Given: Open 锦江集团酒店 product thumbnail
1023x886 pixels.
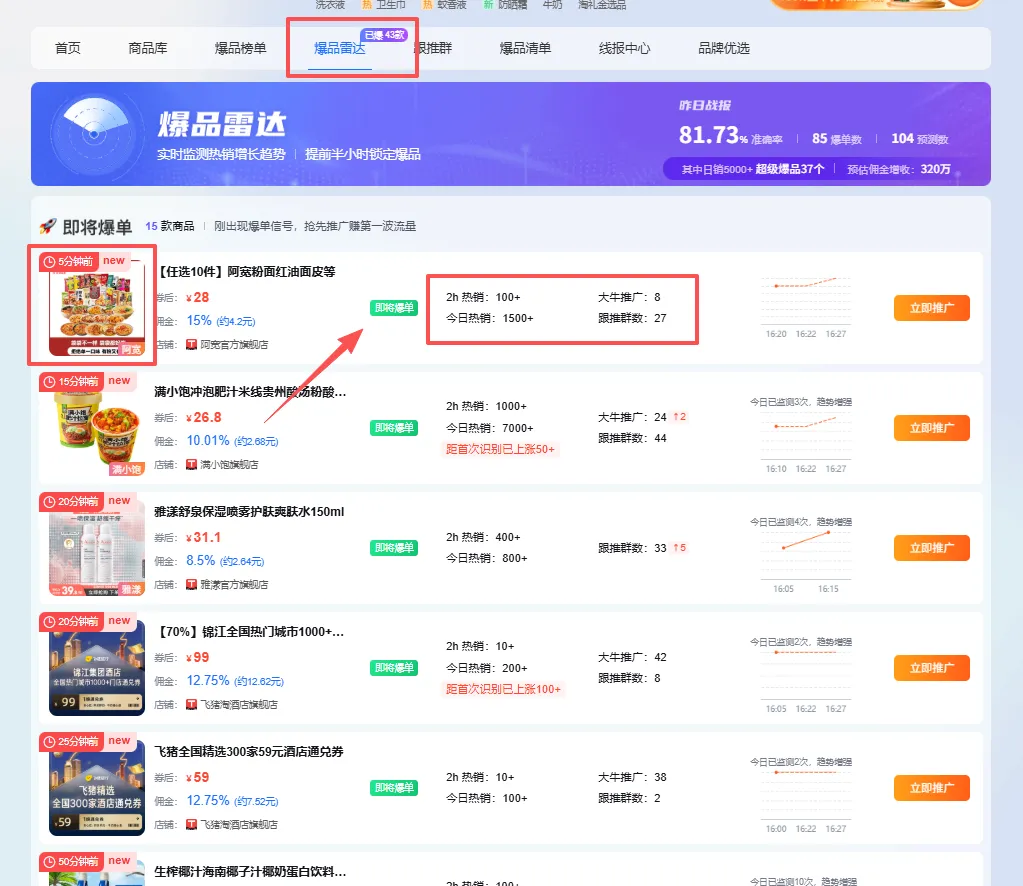Looking at the screenshot, I should pyautogui.click(x=97, y=668).
